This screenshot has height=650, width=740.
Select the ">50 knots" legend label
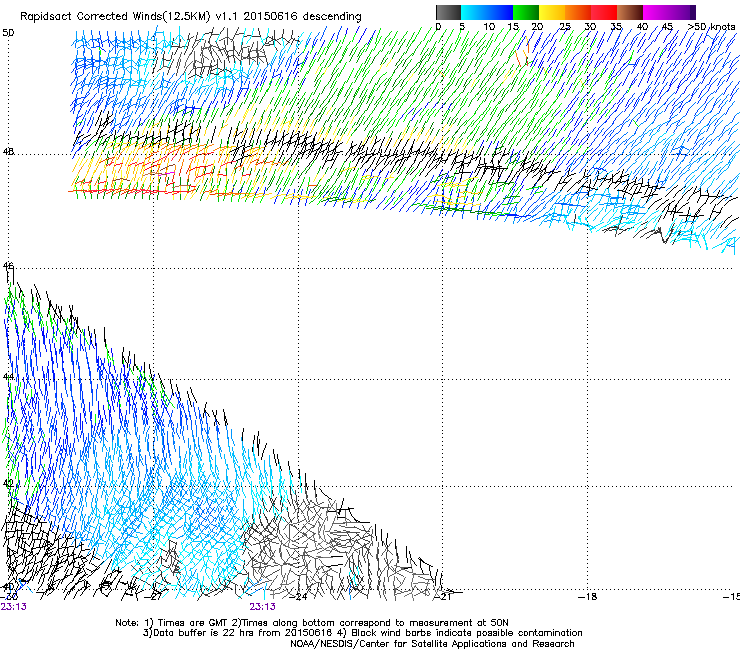click(x=711, y=27)
